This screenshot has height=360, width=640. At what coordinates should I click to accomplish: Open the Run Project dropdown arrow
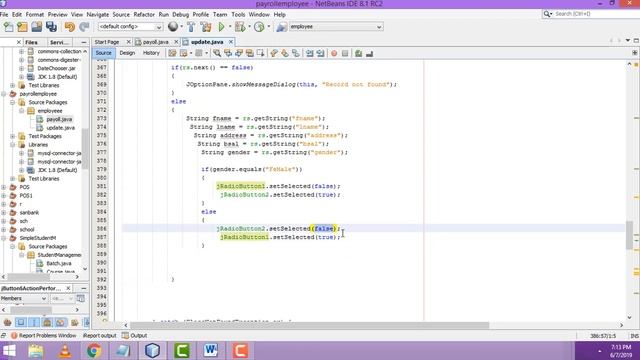point(230,27)
